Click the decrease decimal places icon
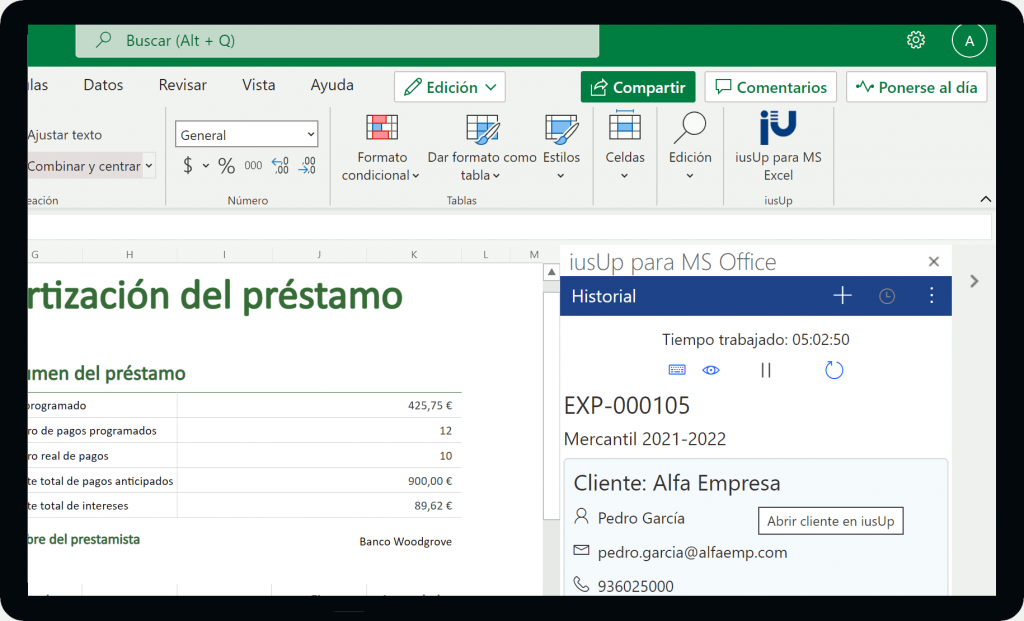 (x=307, y=166)
